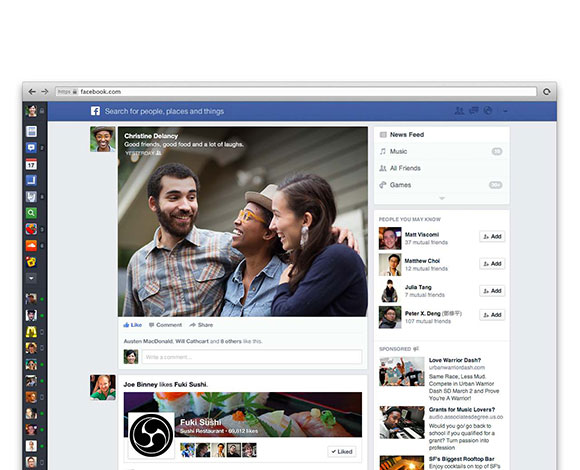Click the browser reload icon

pos(547,91)
